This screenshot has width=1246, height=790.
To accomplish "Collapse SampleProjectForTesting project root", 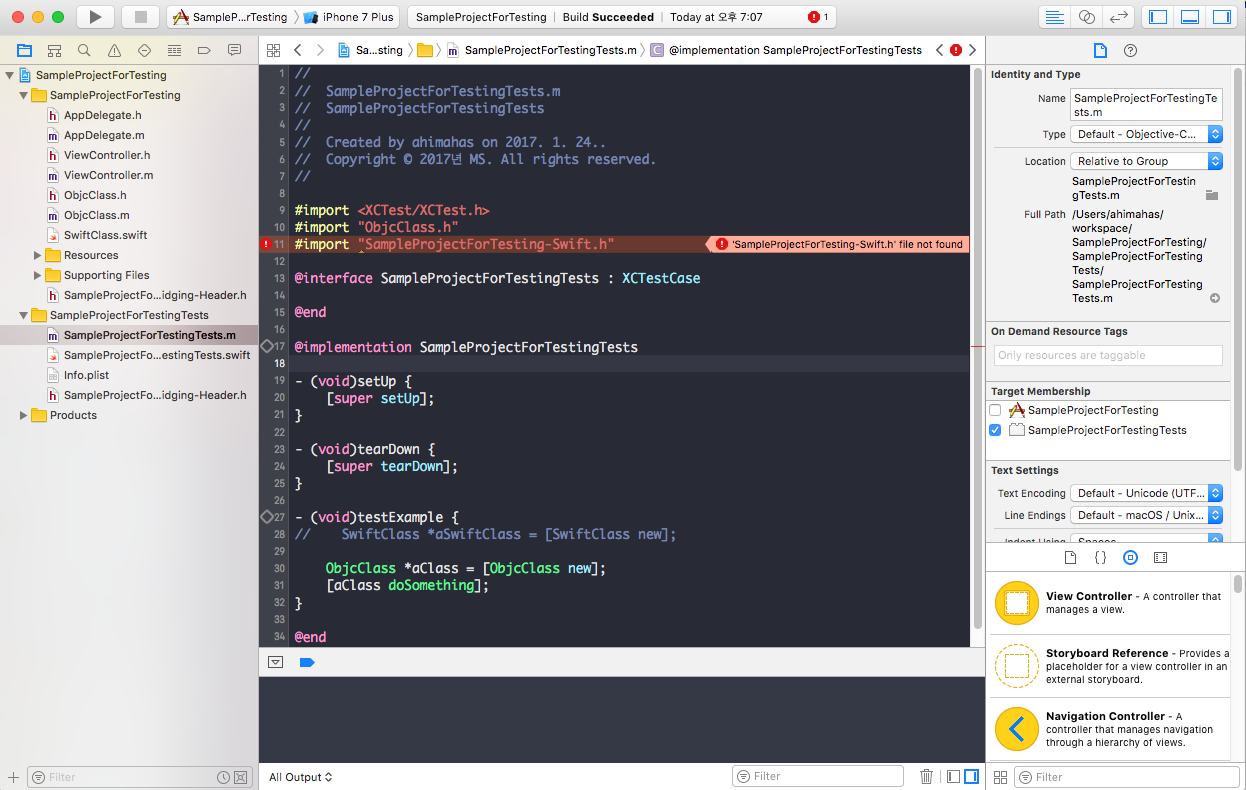I will tap(10, 75).
